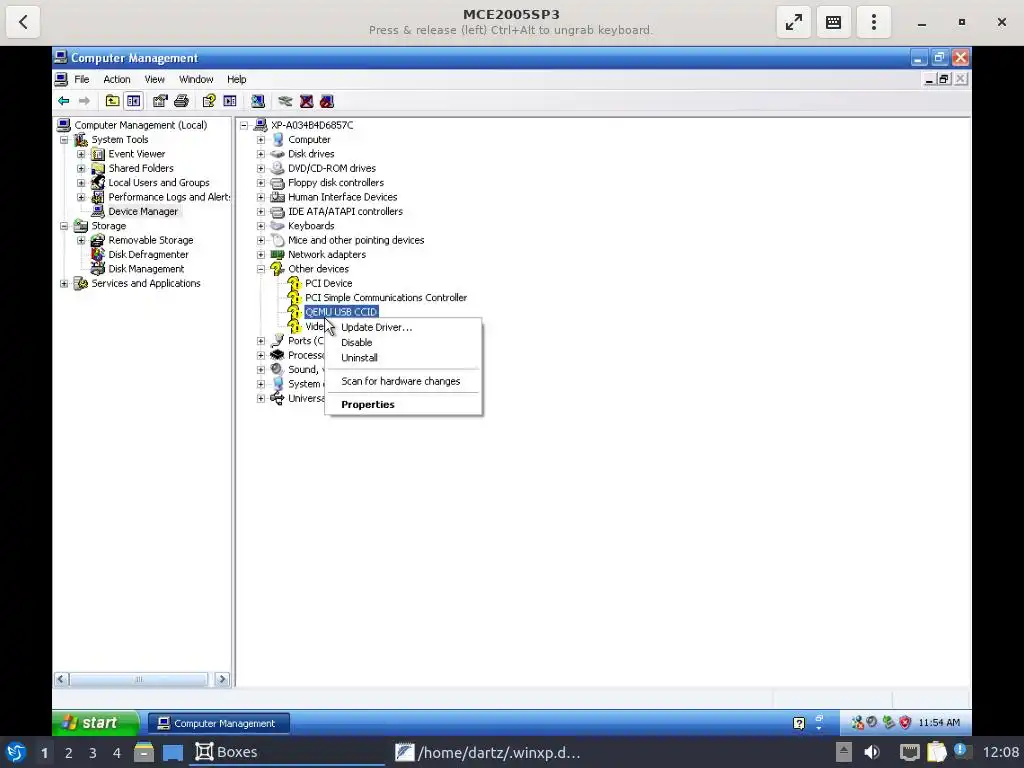1024x768 pixels.
Task: Expand the Shared Folders node
Action: [81, 168]
